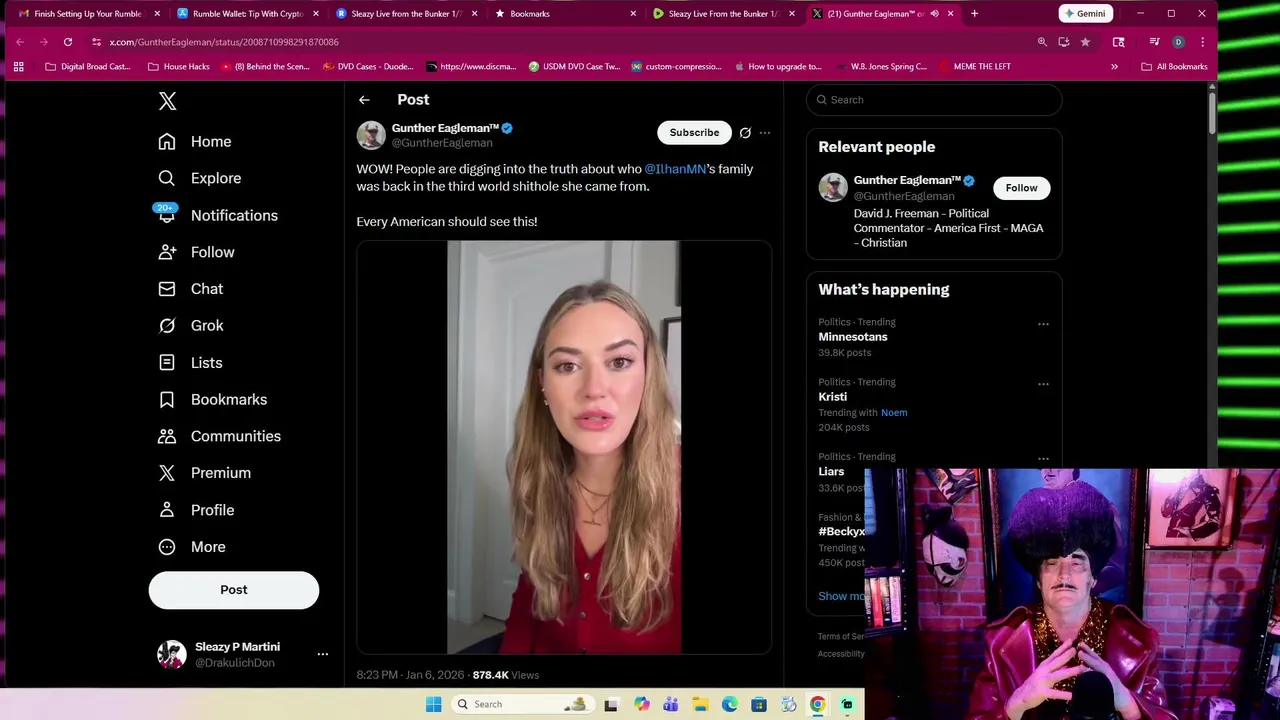Open Grok assistant
This screenshot has height=720, width=1280.
click(191, 325)
